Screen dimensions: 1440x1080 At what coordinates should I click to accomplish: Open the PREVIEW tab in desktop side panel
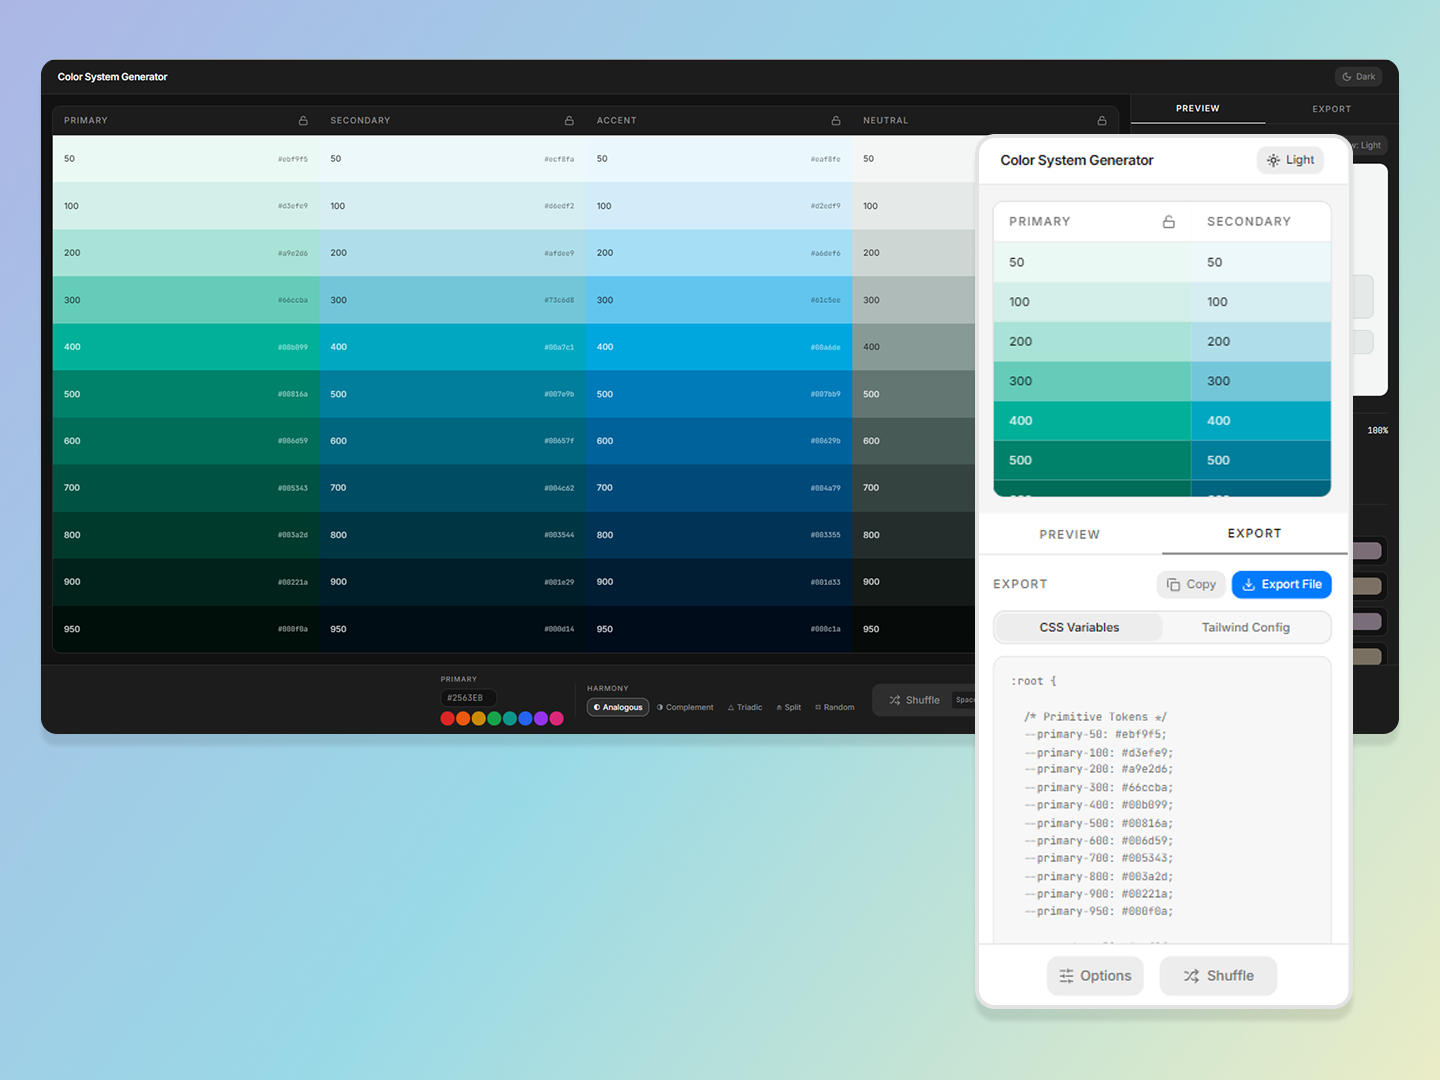1198,108
